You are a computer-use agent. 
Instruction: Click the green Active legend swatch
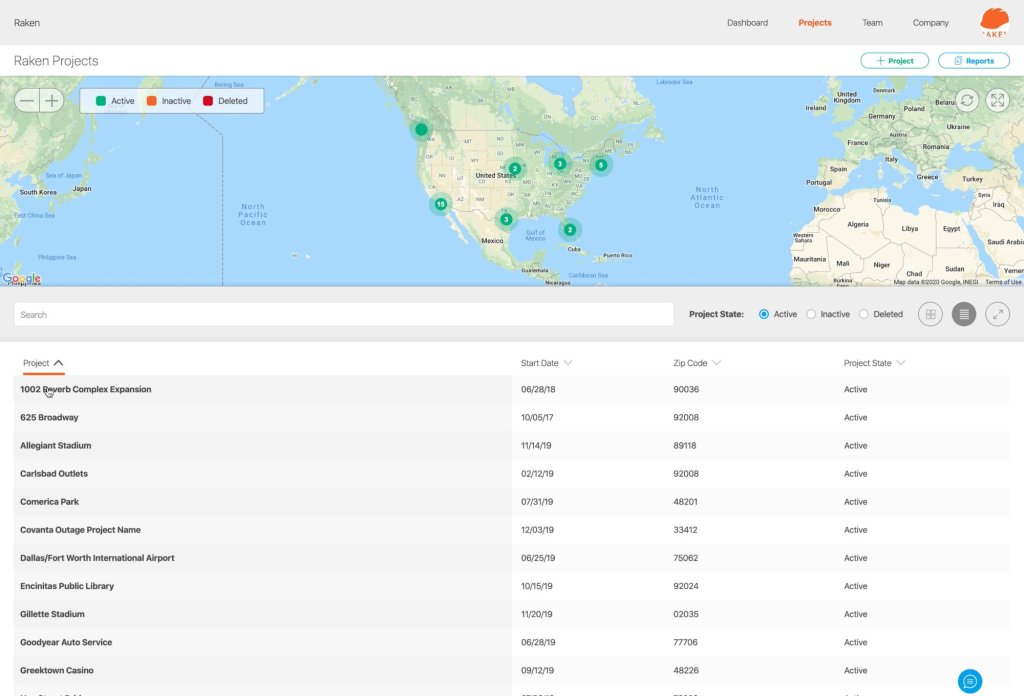point(101,101)
